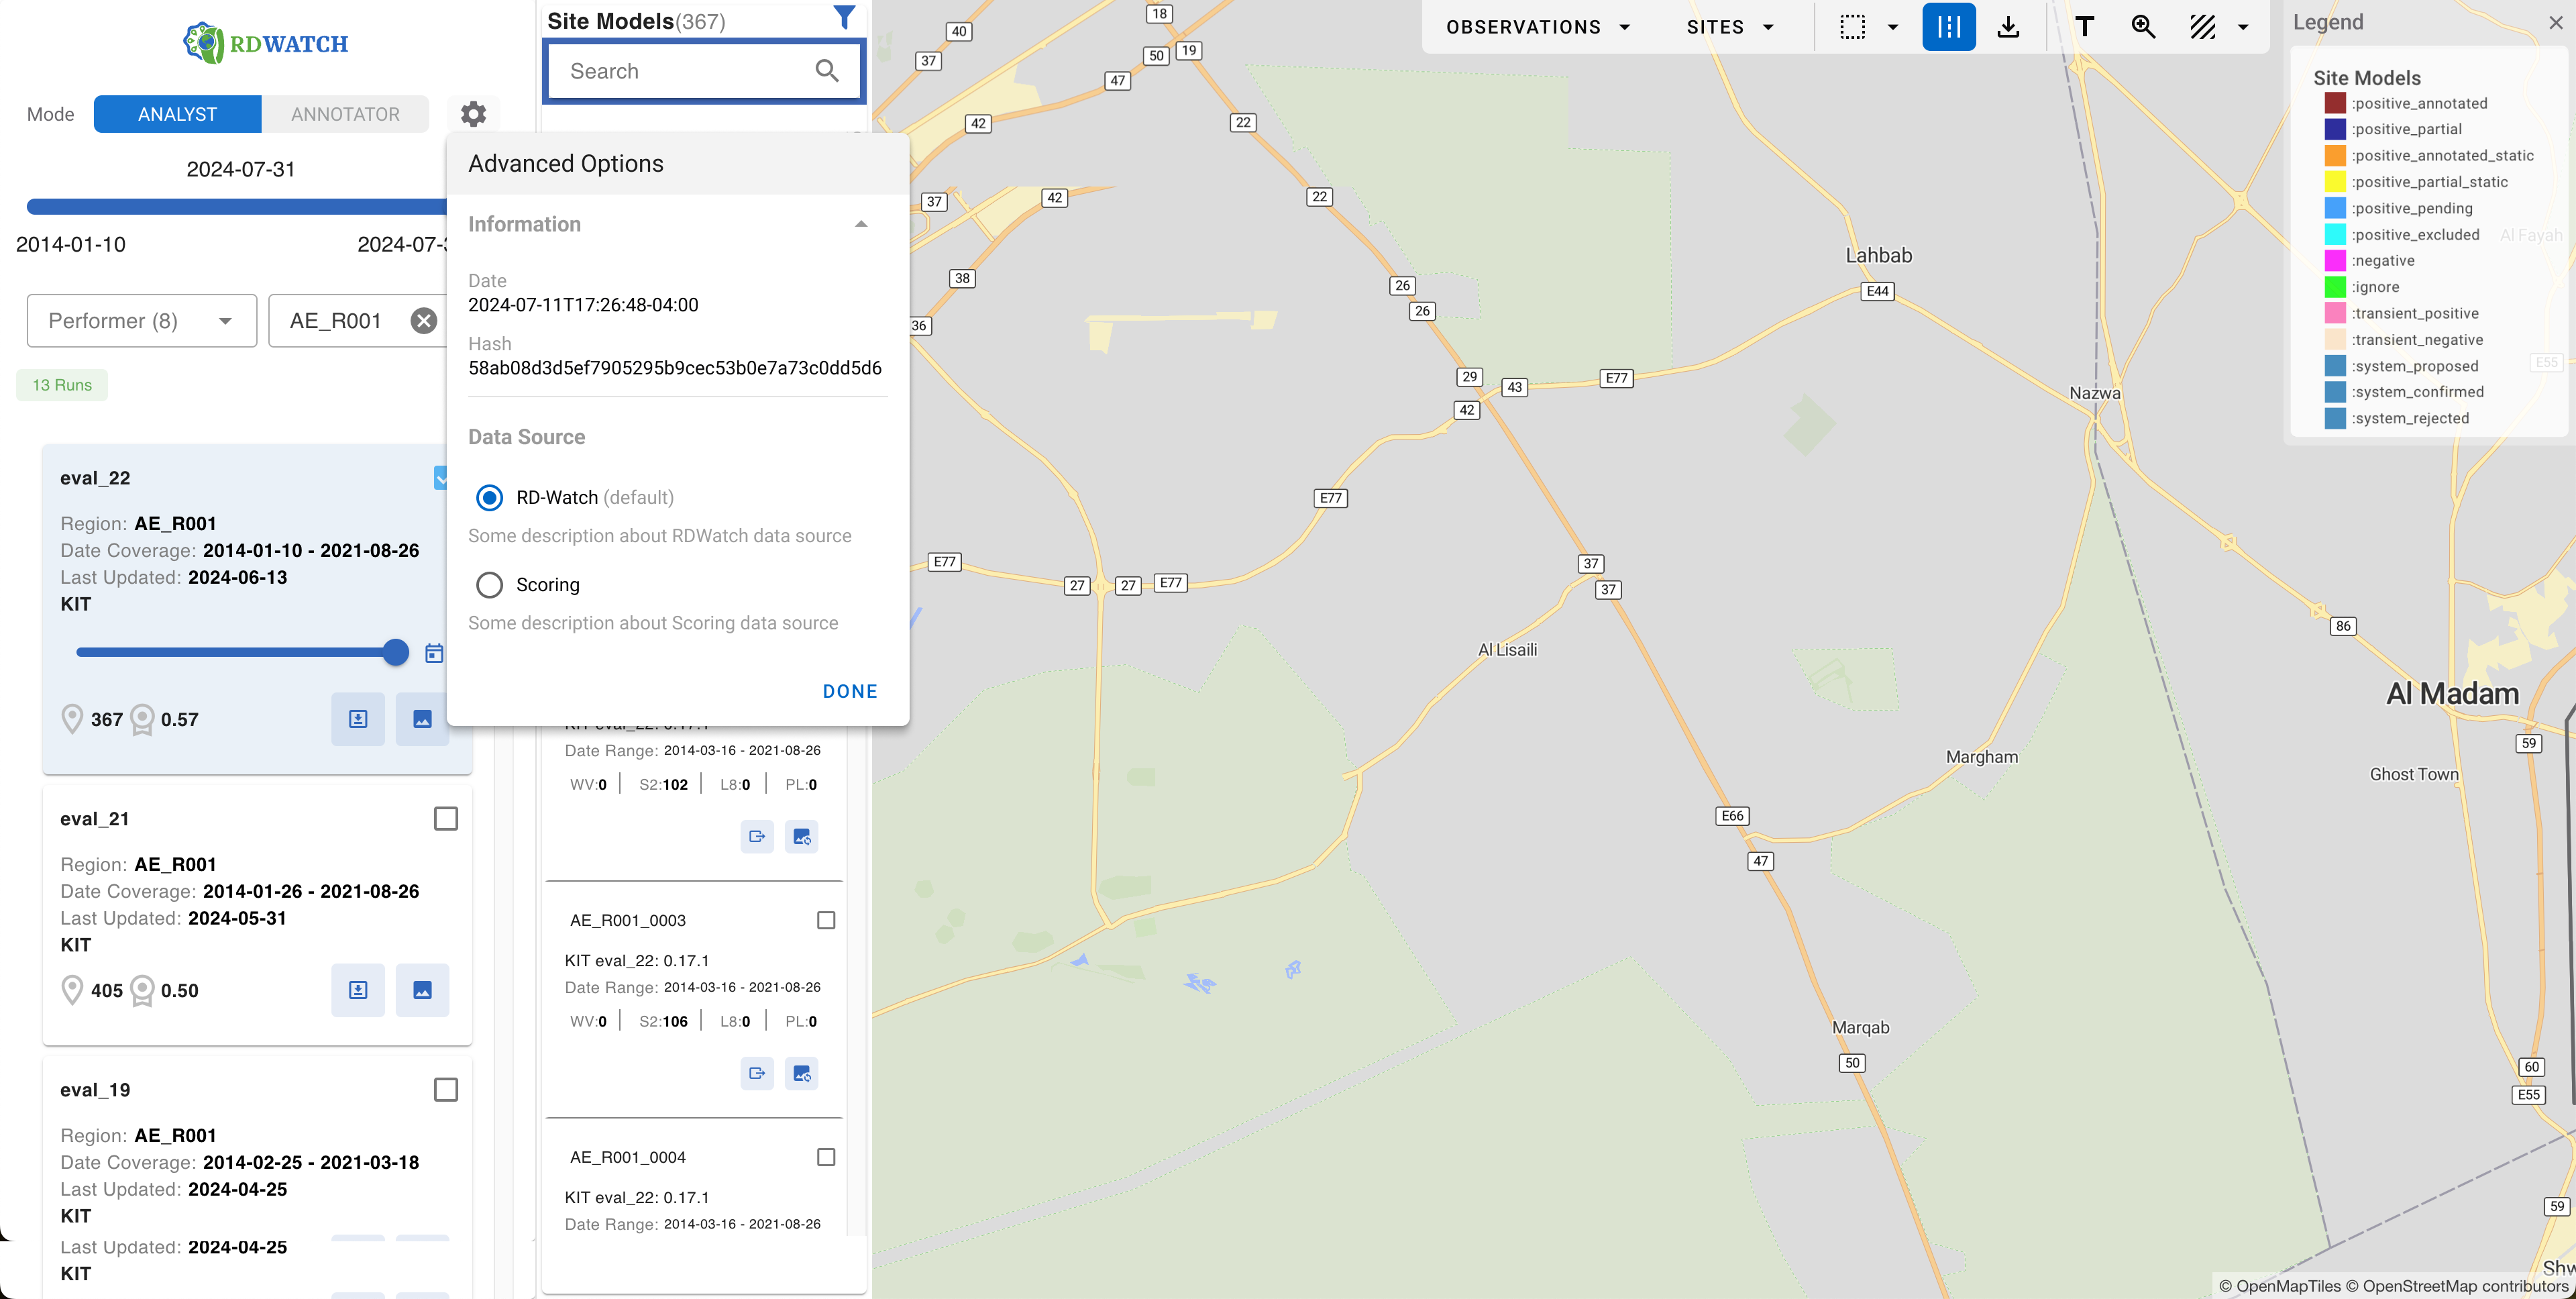Image resolution: width=2576 pixels, height=1299 pixels.
Task: Open hatch pattern dropdown arrow
Action: point(2243,27)
